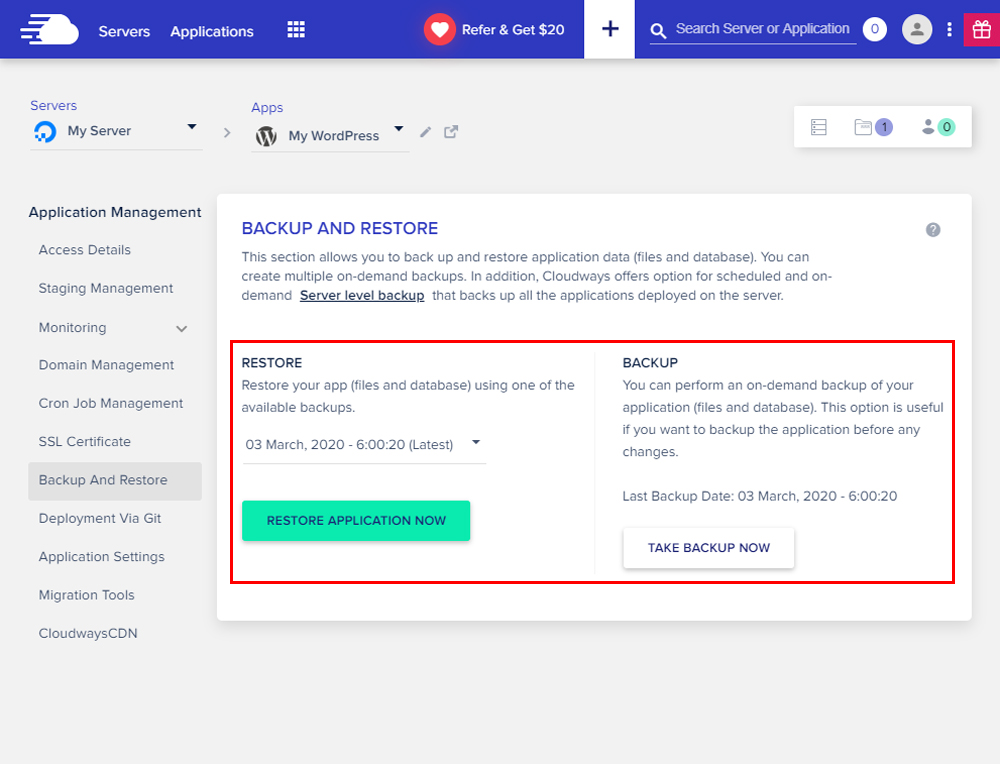Open the Applications top menu
The image size is (1000, 764).
[x=212, y=31]
